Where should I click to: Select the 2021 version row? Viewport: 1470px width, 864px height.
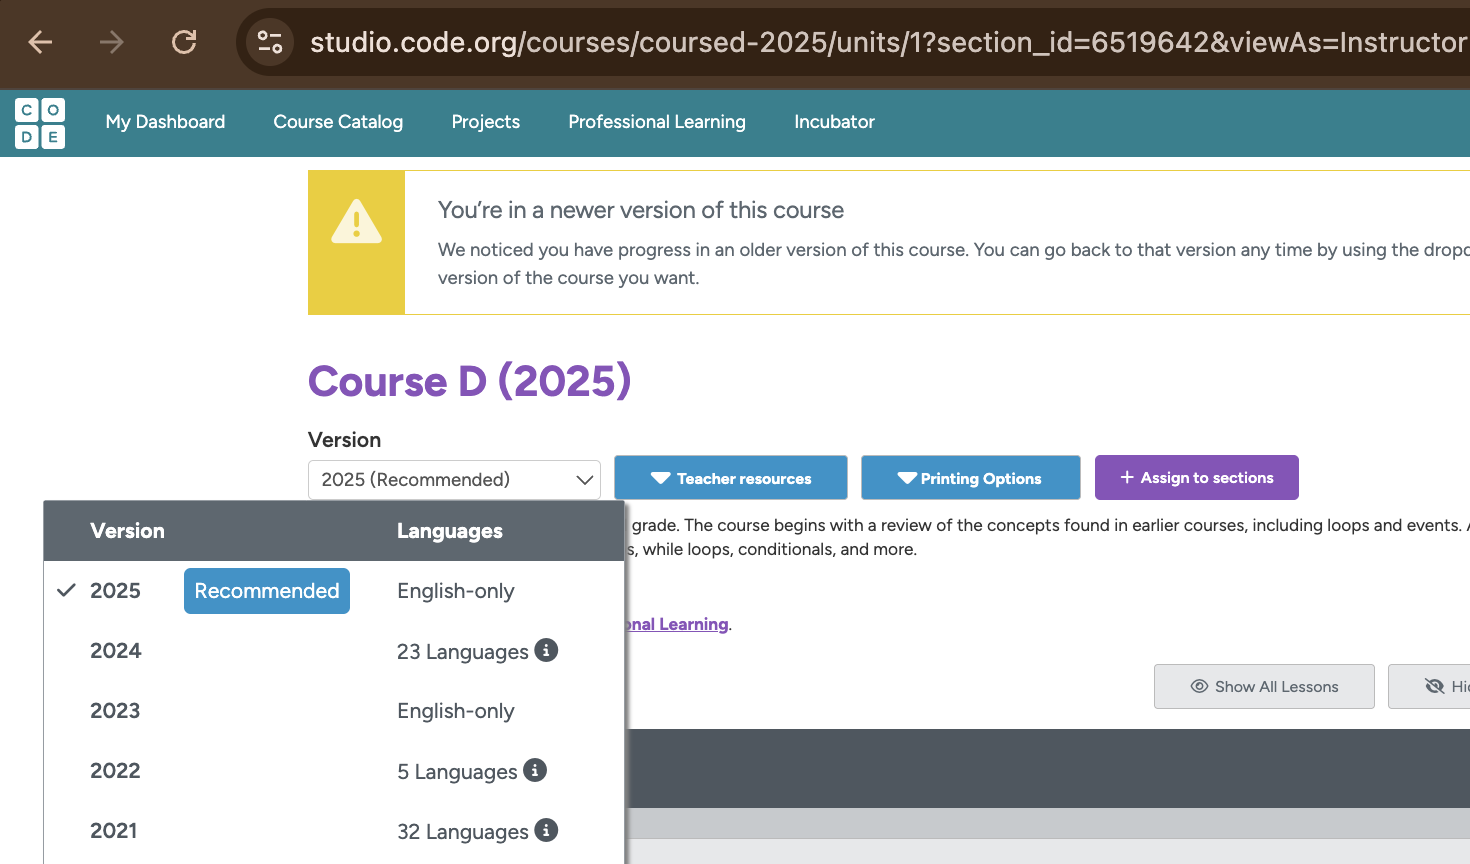coord(334,831)
